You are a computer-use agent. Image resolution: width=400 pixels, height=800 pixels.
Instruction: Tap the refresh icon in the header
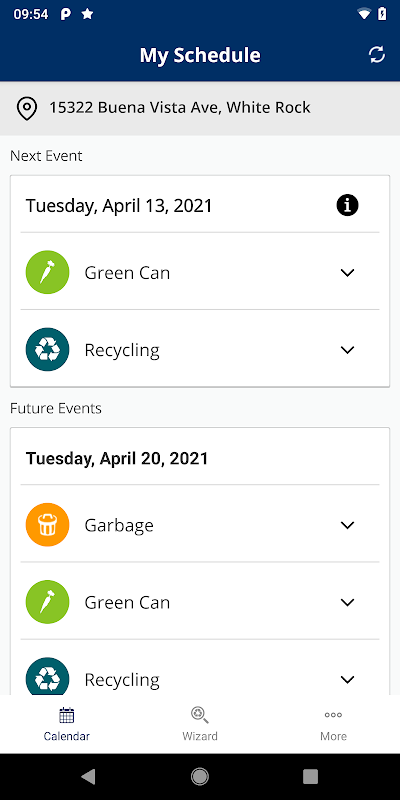click(377, 55)
